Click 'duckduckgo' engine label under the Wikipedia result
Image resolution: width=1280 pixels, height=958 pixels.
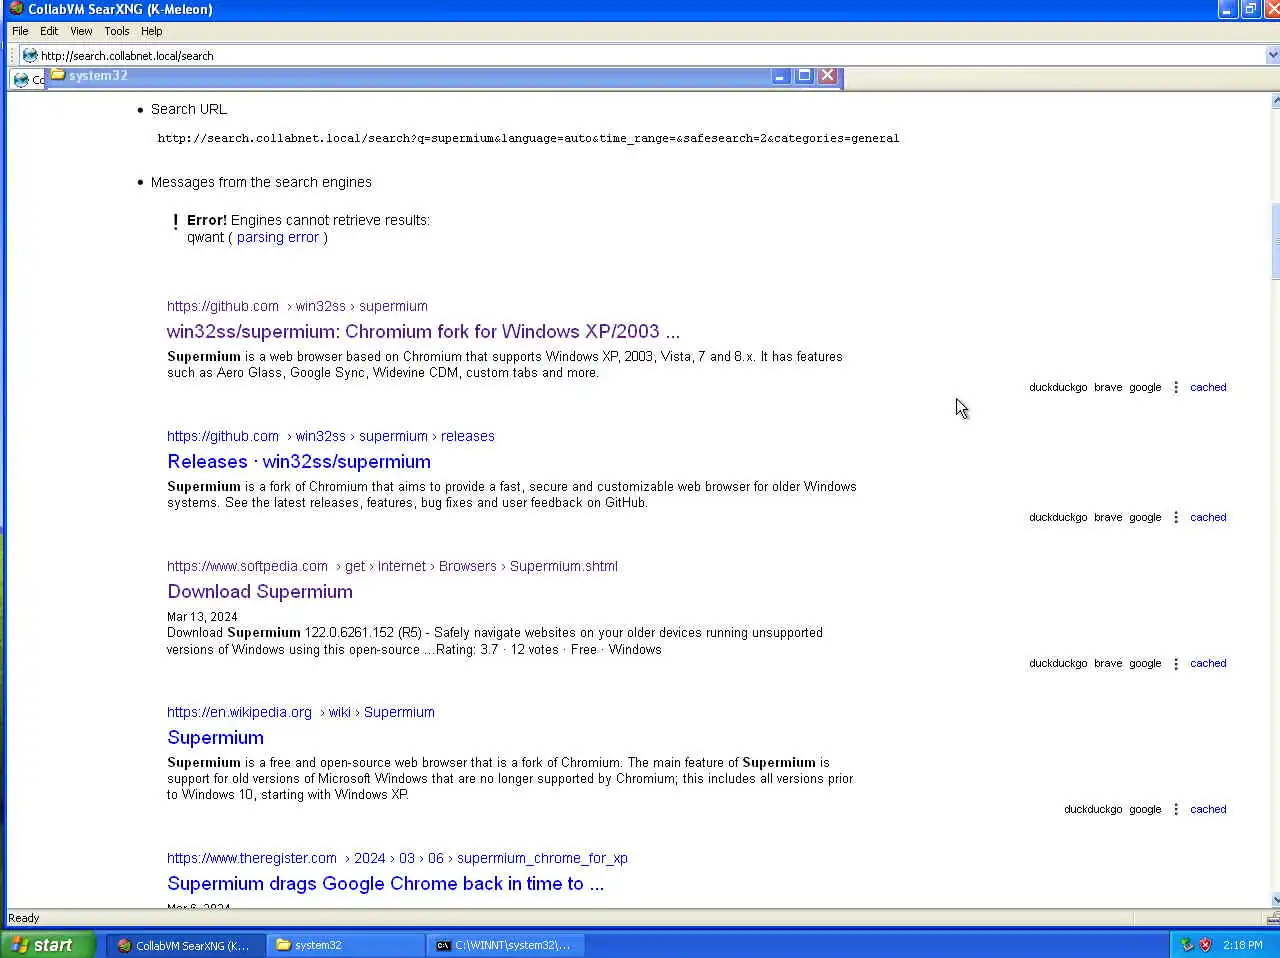1093,809
